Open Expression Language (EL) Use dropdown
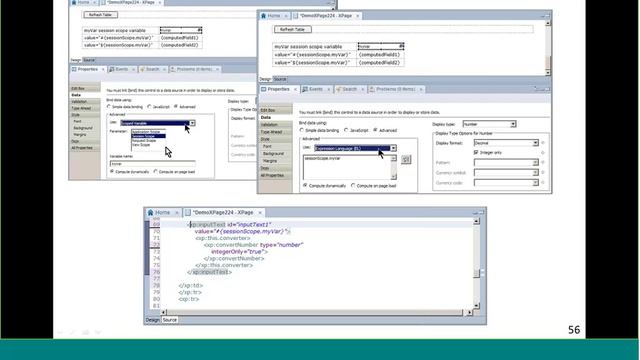Image resolution: width=640 pixels, height=360 pixels. click(x=393, y=148)
